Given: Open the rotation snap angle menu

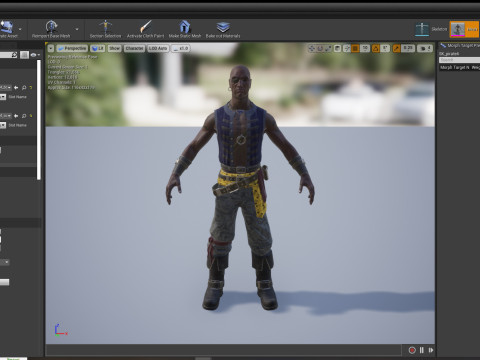Looking at the screenshot, I should tap(385, 49).
